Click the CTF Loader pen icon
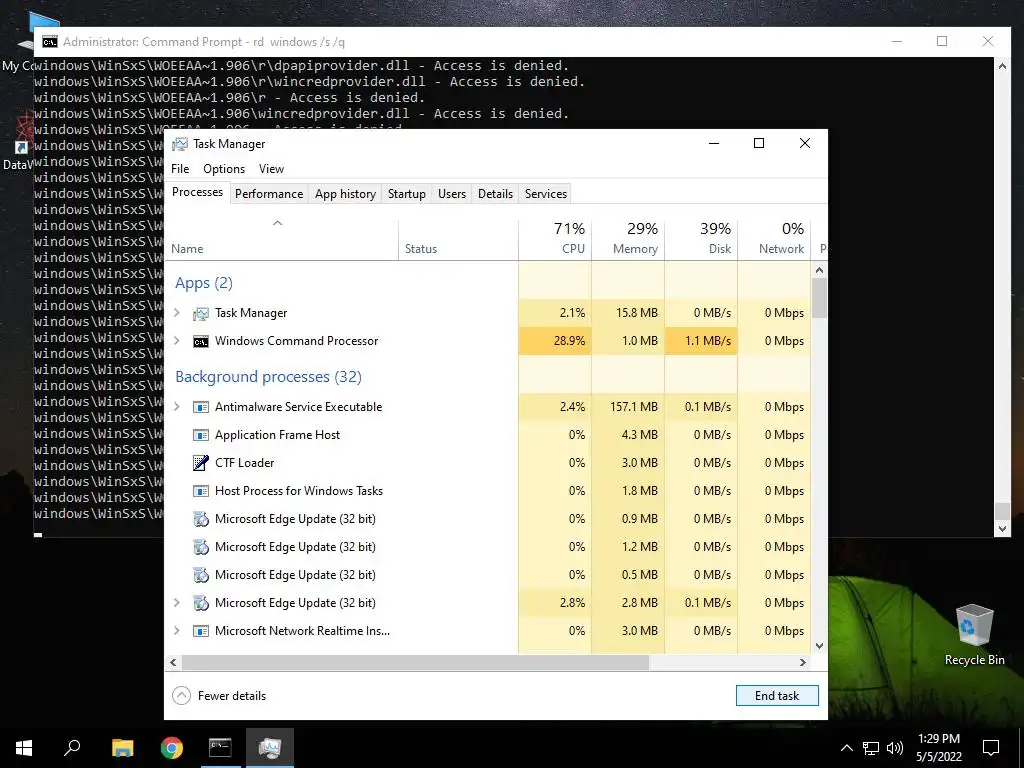 [200, 463]
